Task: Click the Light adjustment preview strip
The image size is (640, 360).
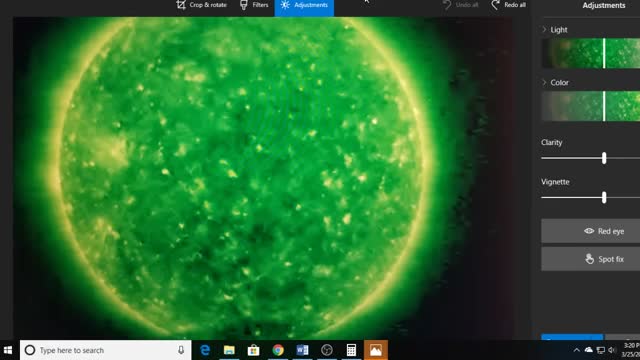Action: point(591,53)
